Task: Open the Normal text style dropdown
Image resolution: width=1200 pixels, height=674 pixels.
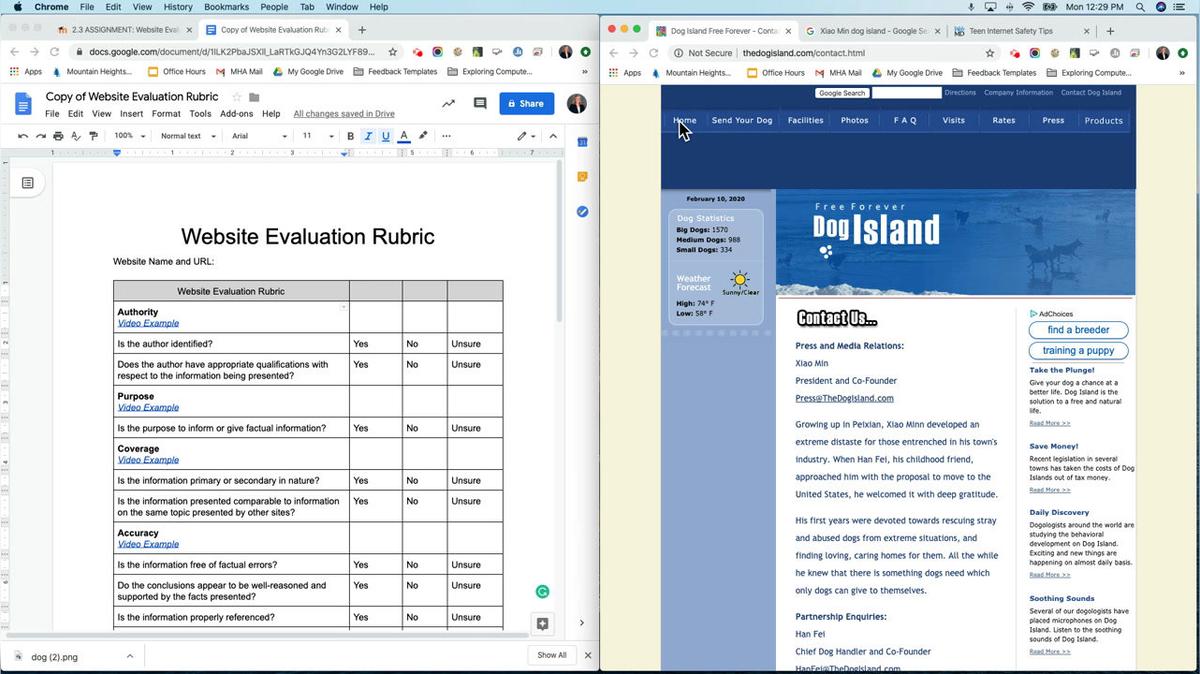Action: (x=188, y=136)
